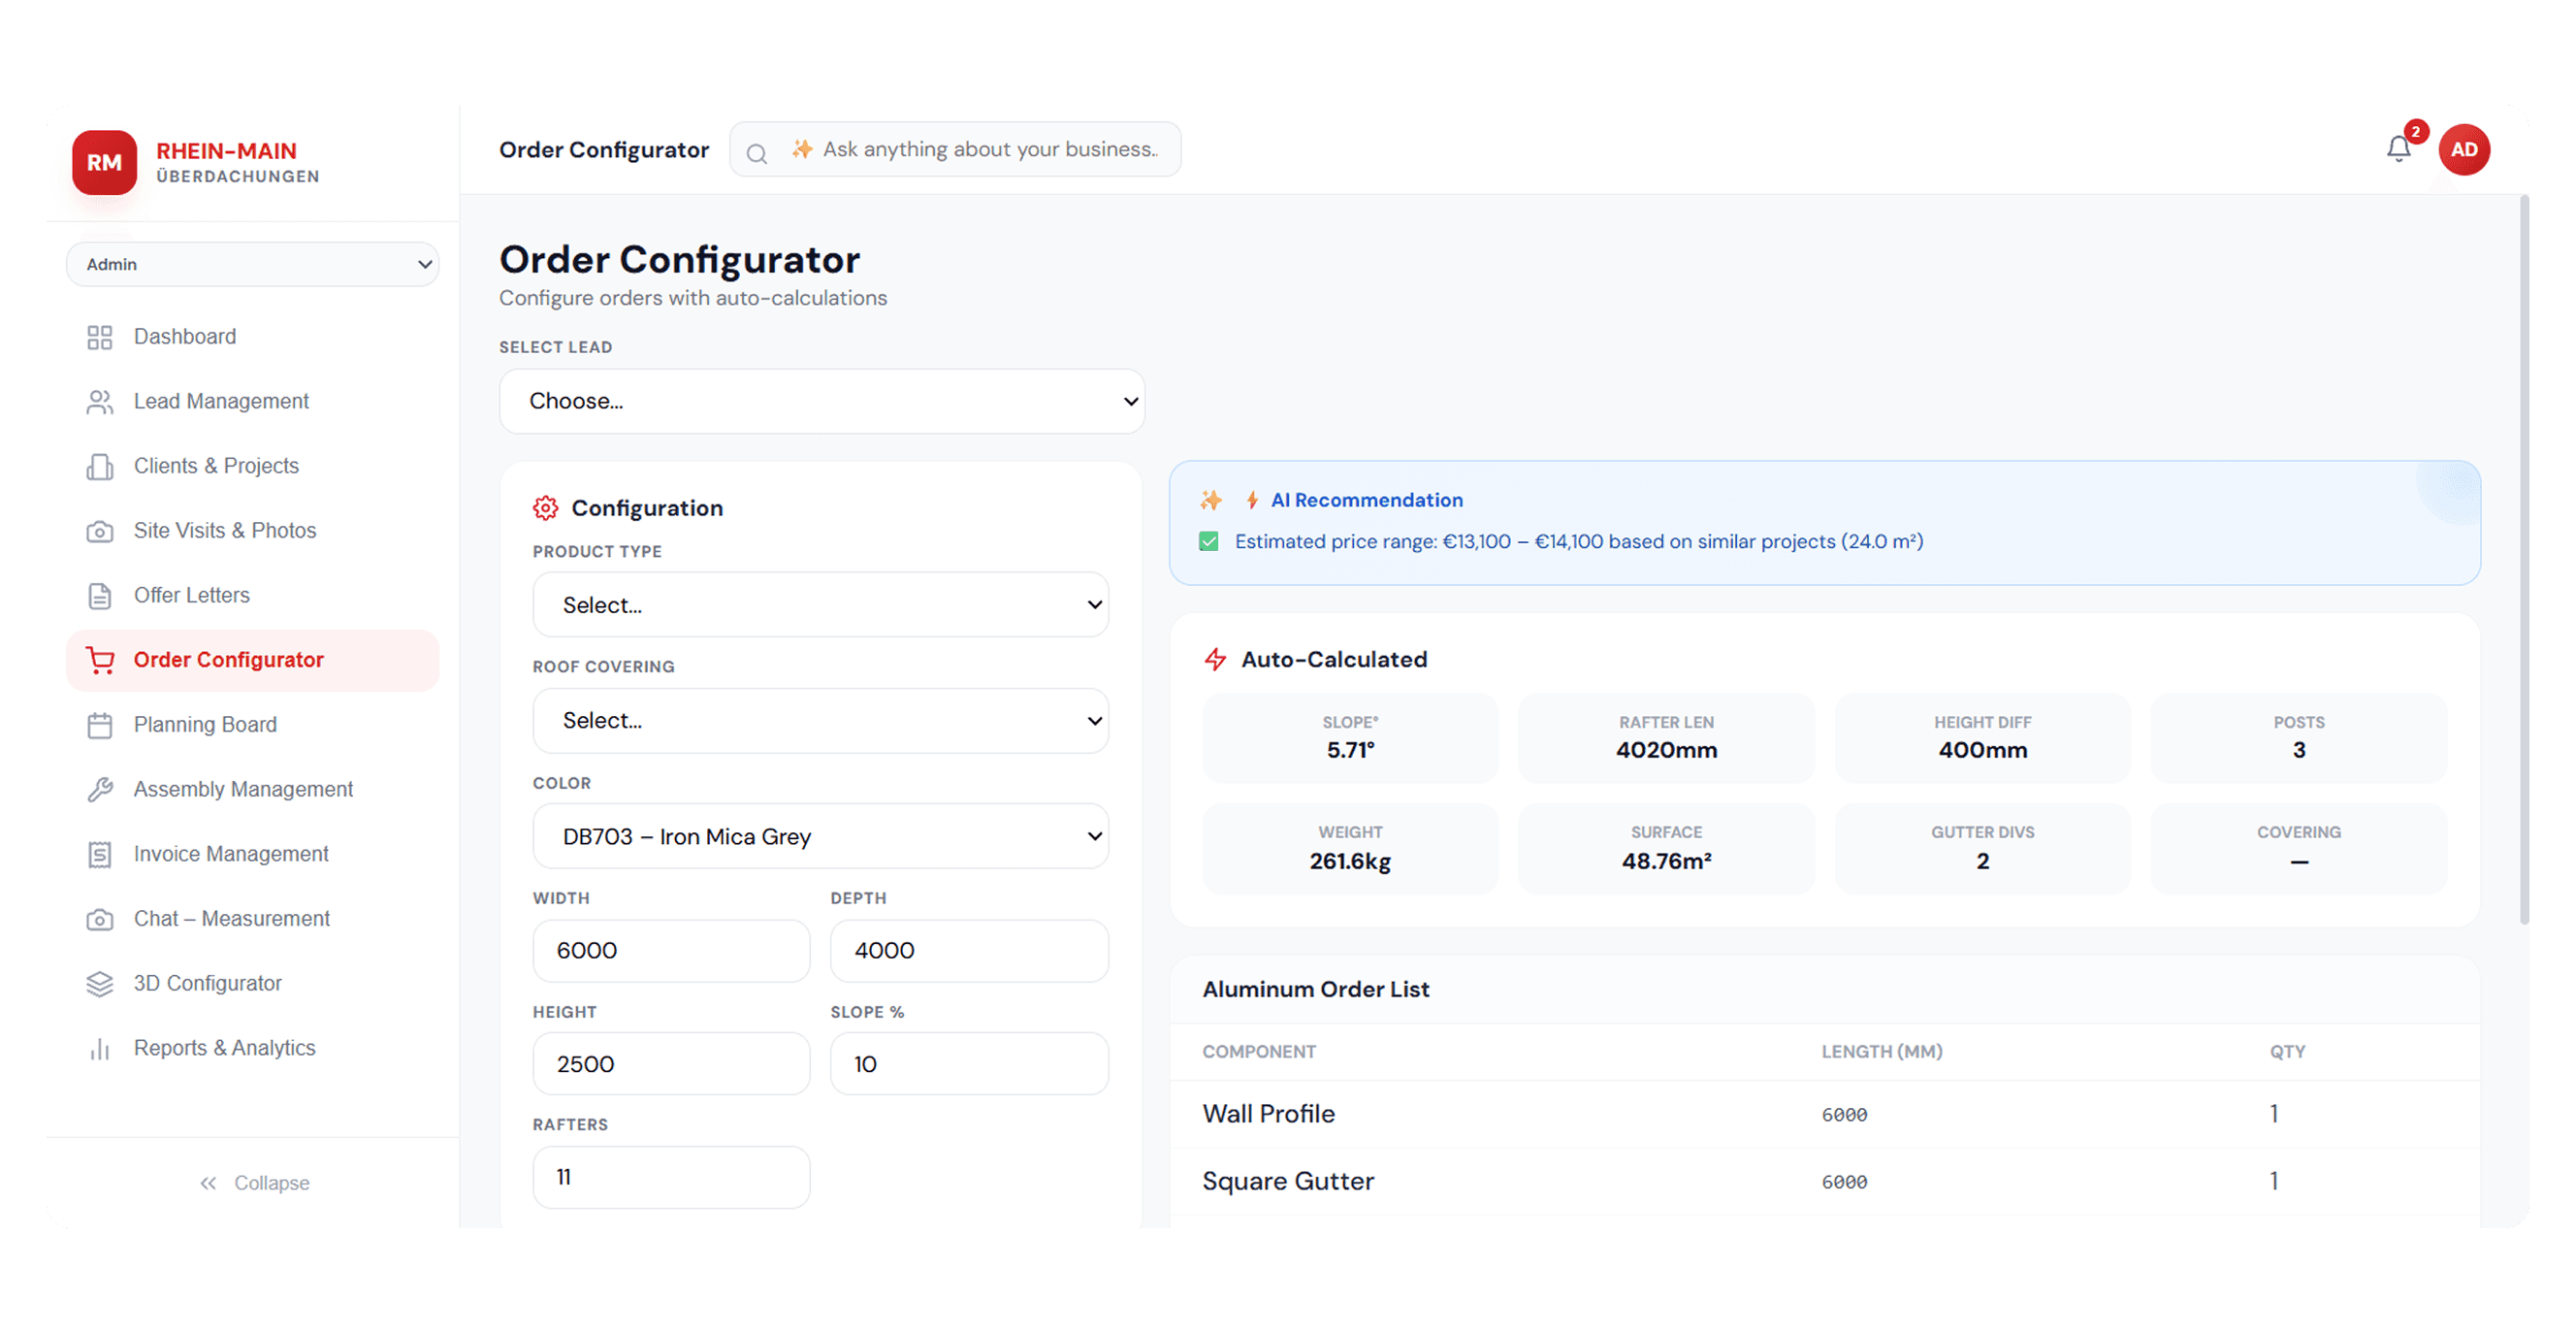Click the 3D Configurator layers icon
Viewport: 2576px width, 1333px height.
coord(99,984)
